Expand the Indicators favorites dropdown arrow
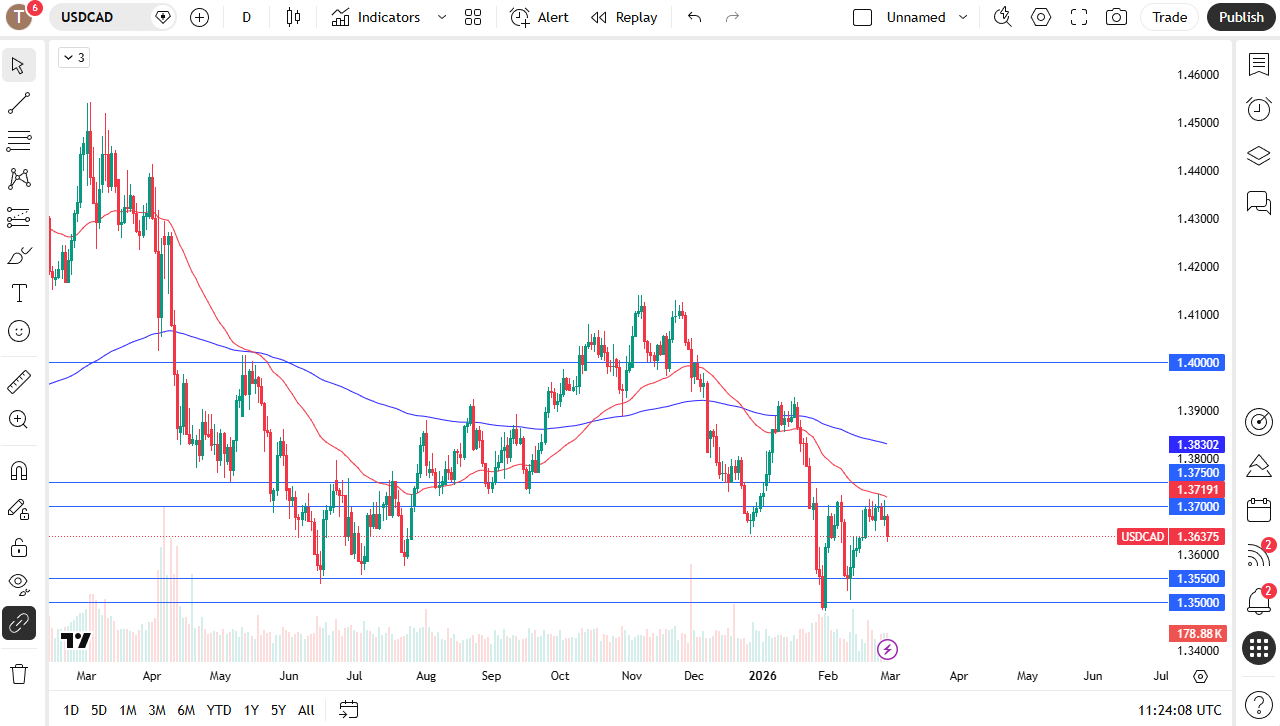 (442, 17)
